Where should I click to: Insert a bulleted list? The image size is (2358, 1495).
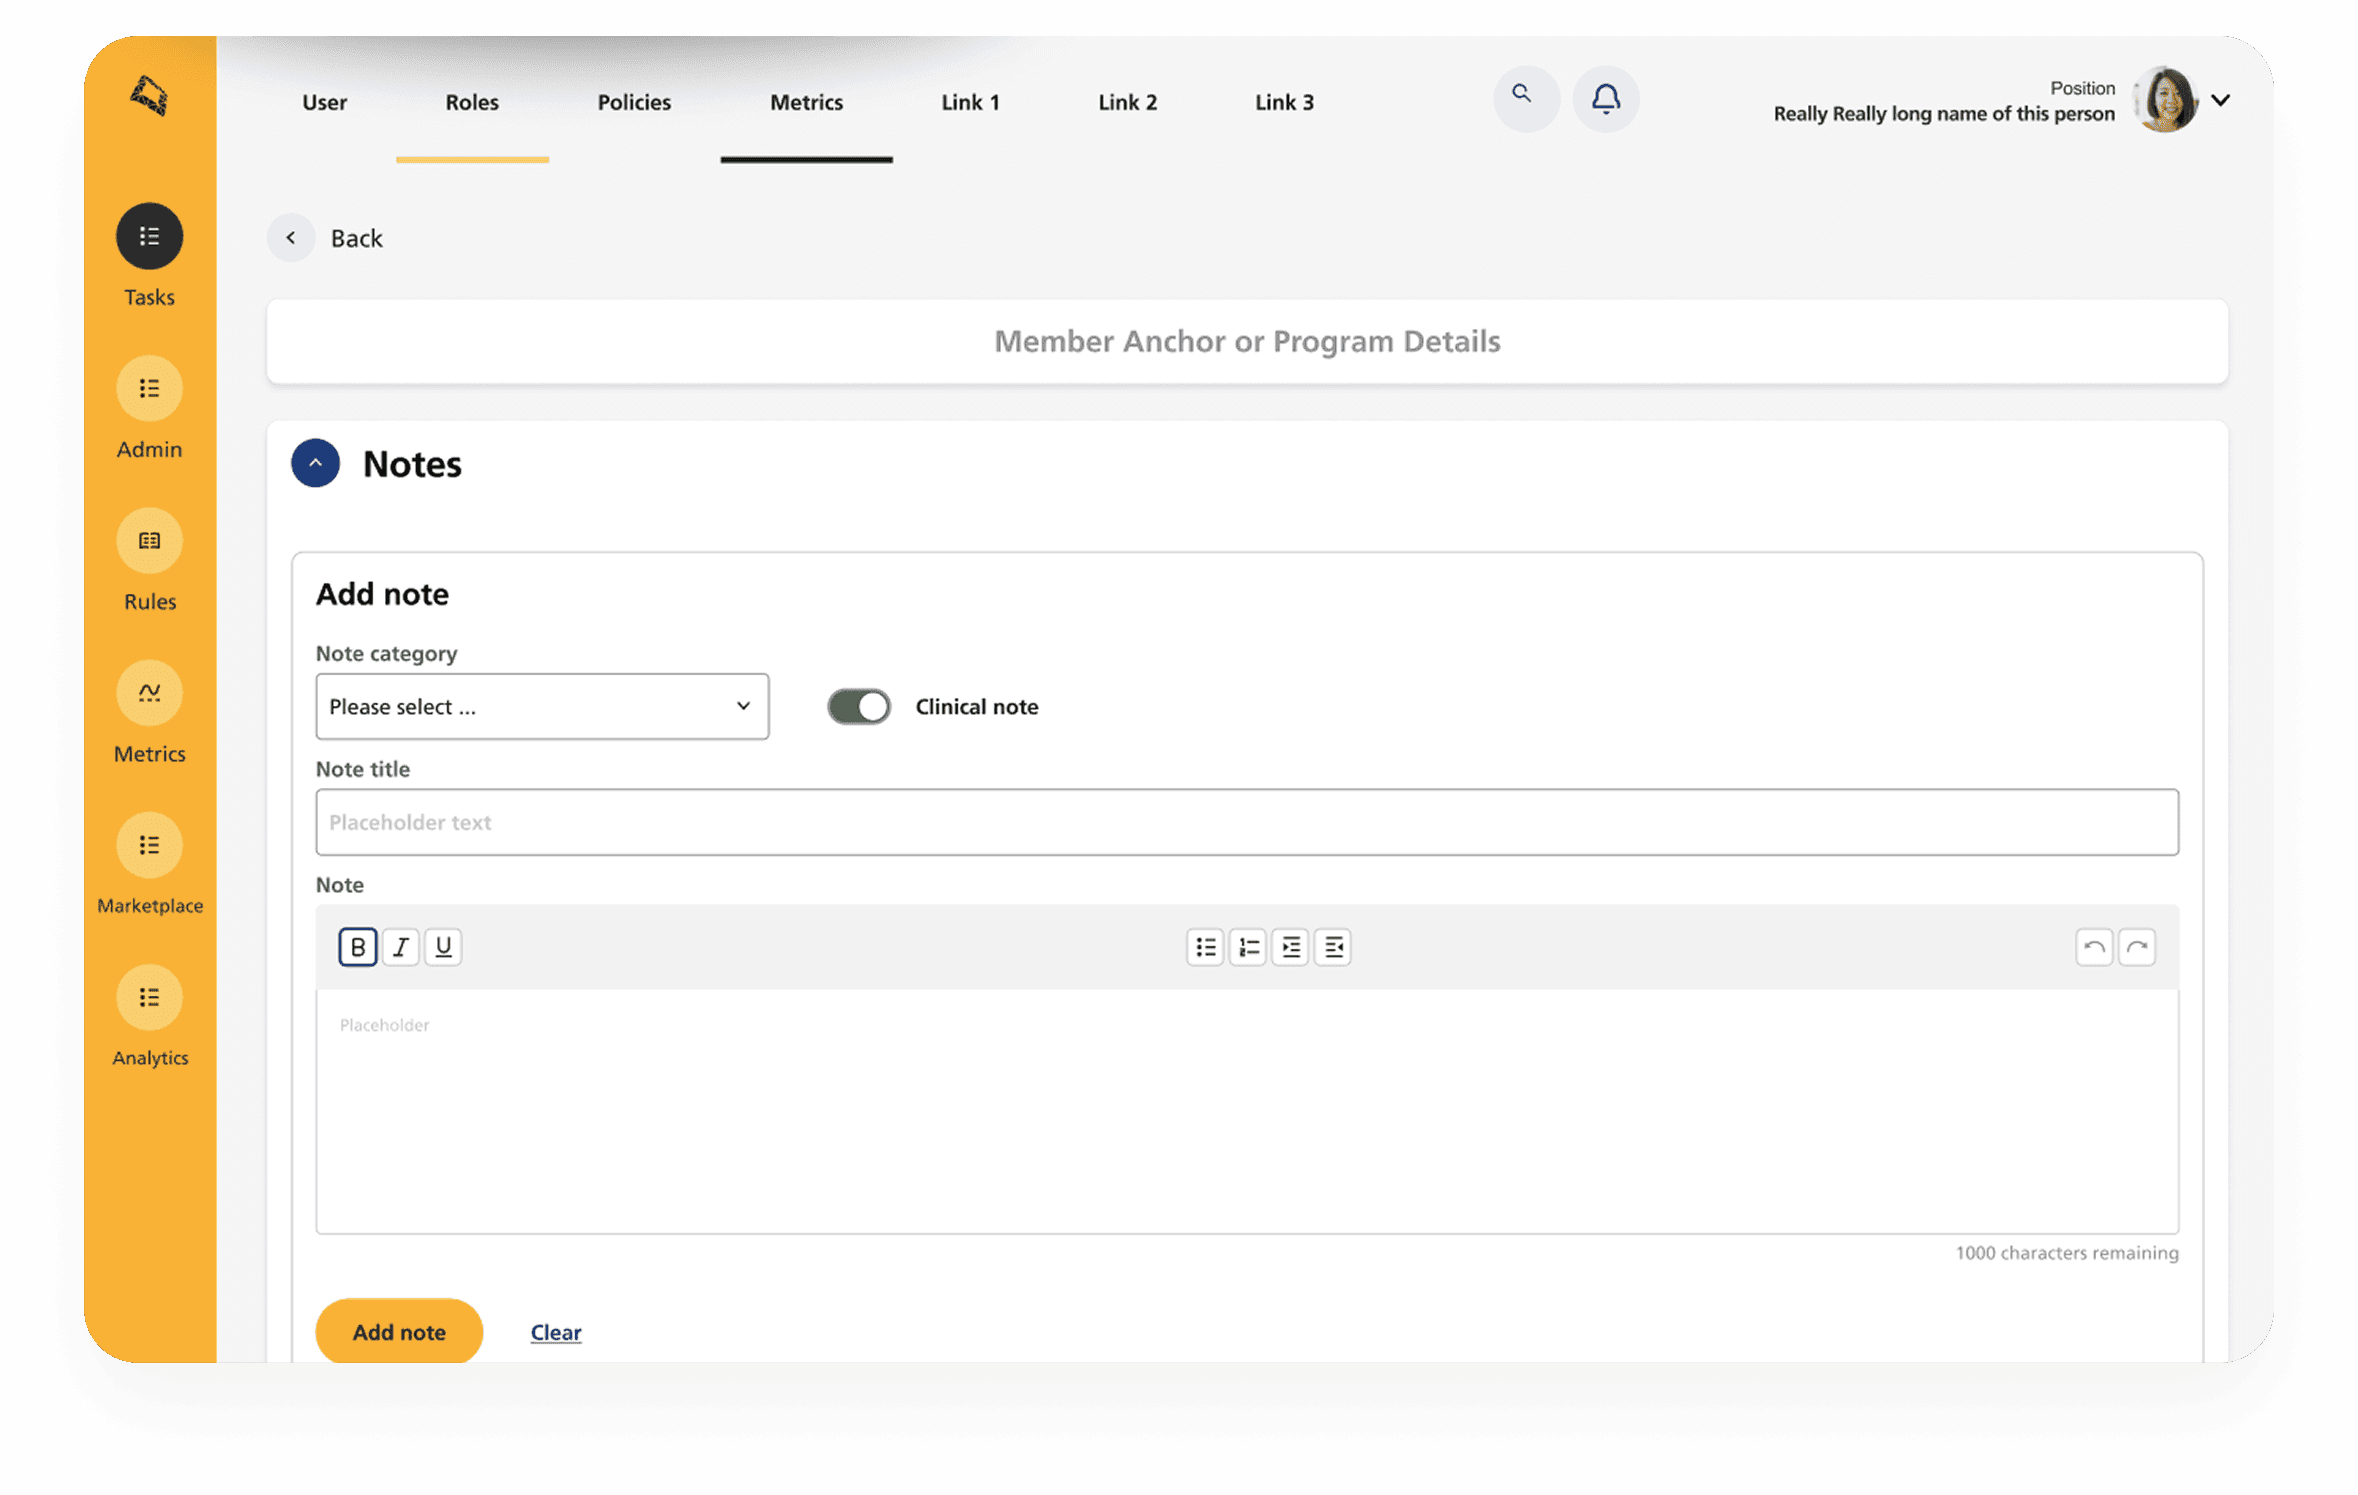coord(1205,947)
